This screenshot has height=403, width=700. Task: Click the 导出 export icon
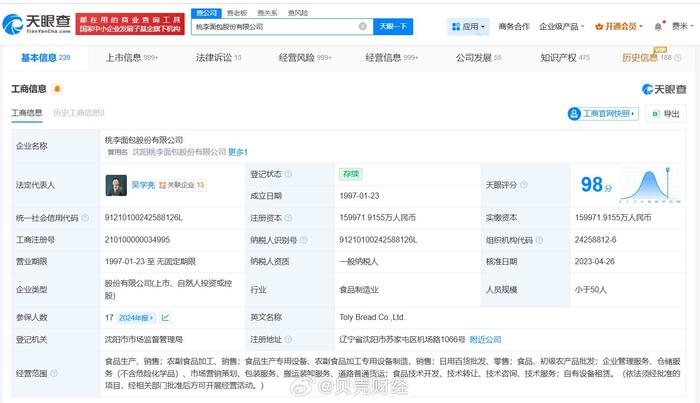[655, 114]
